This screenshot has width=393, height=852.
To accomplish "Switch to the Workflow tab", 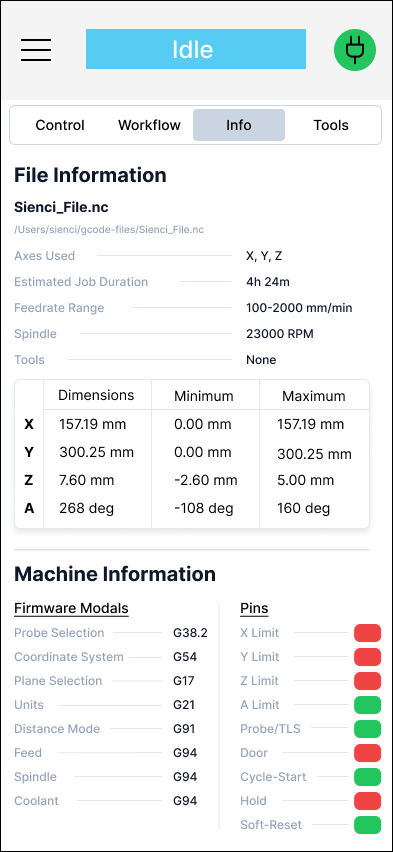I will [x=149, y=125].
